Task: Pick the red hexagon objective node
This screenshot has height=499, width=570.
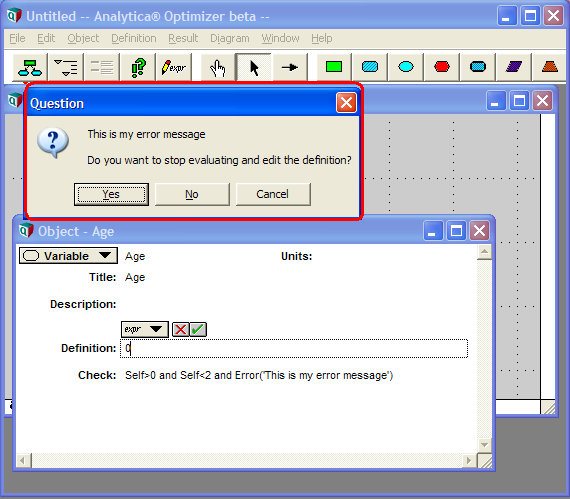Action: (x=442, y=67)
